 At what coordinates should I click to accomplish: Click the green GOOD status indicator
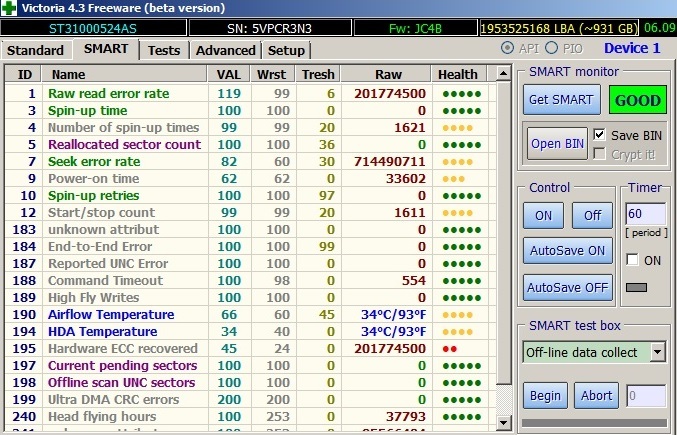tap(638, 100)
